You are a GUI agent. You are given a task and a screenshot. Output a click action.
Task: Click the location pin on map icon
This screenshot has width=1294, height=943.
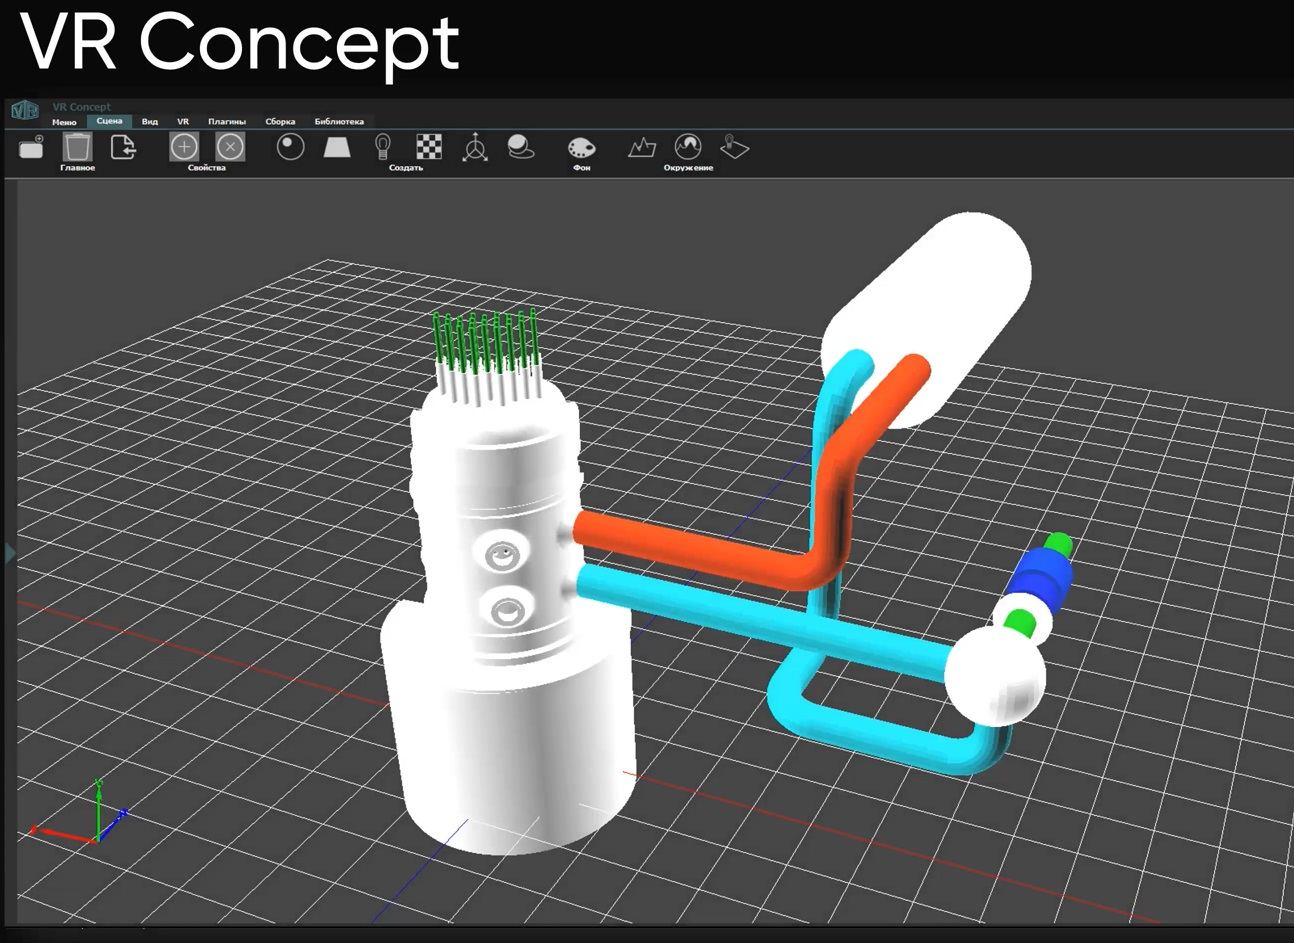click(735, 147)
